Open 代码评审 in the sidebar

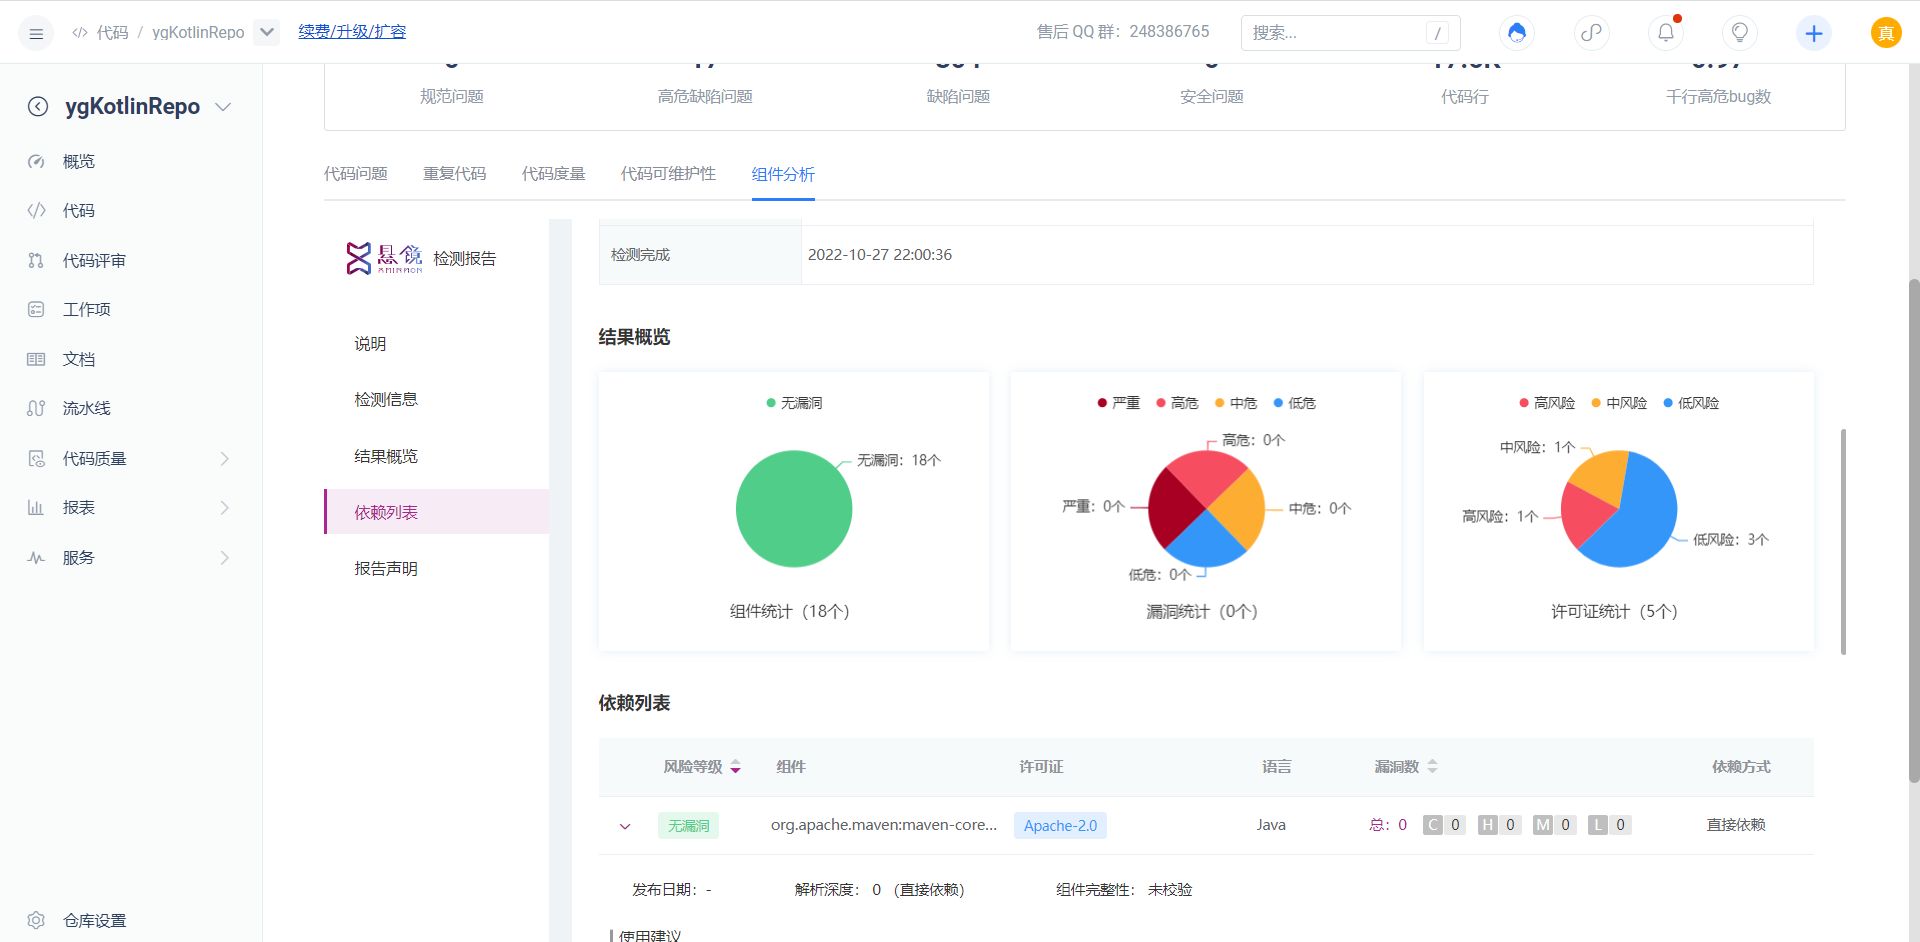94,261
